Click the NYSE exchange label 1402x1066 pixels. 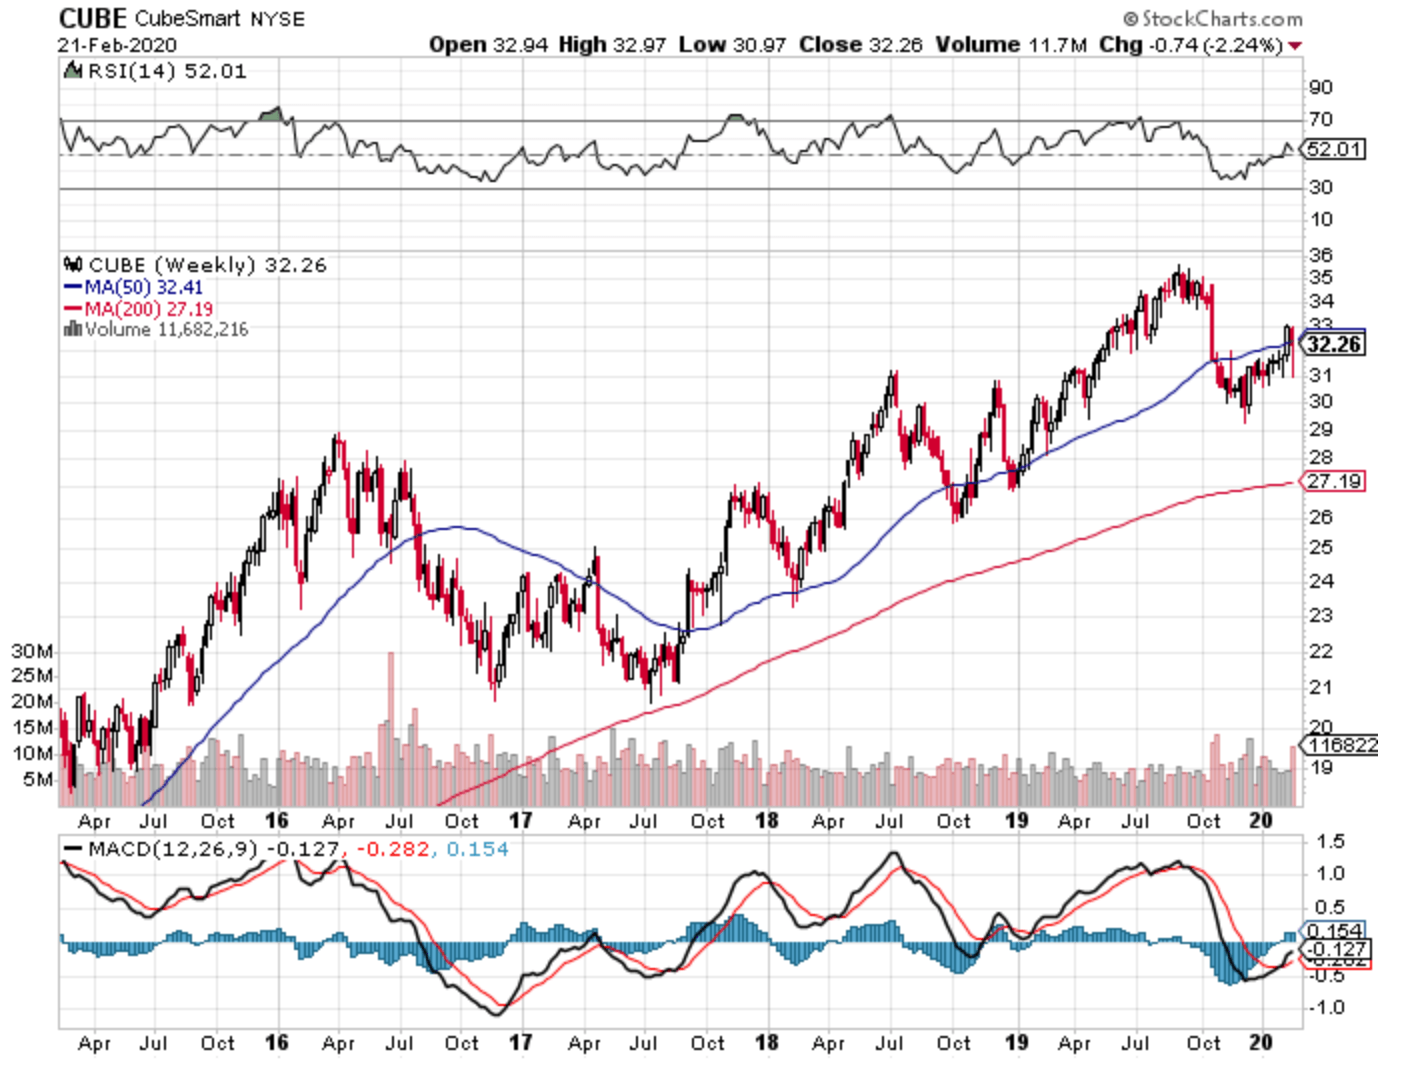278,19
